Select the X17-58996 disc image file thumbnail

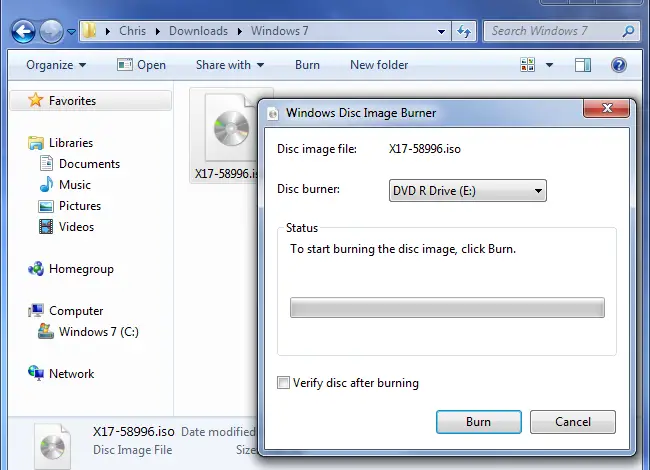pos(231,128)
